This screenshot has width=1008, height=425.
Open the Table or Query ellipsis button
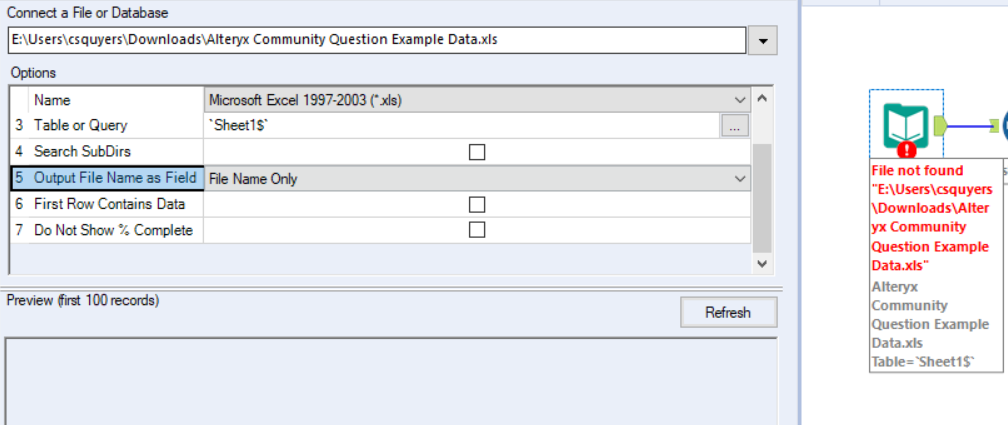735,126
